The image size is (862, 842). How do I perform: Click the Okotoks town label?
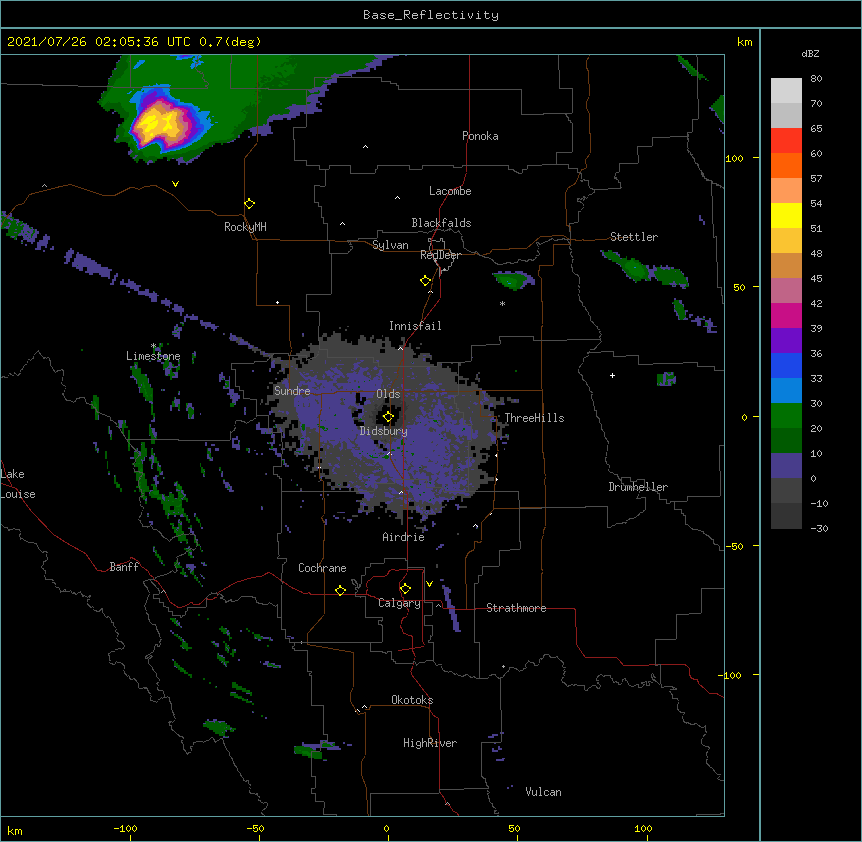pos(412,700)
